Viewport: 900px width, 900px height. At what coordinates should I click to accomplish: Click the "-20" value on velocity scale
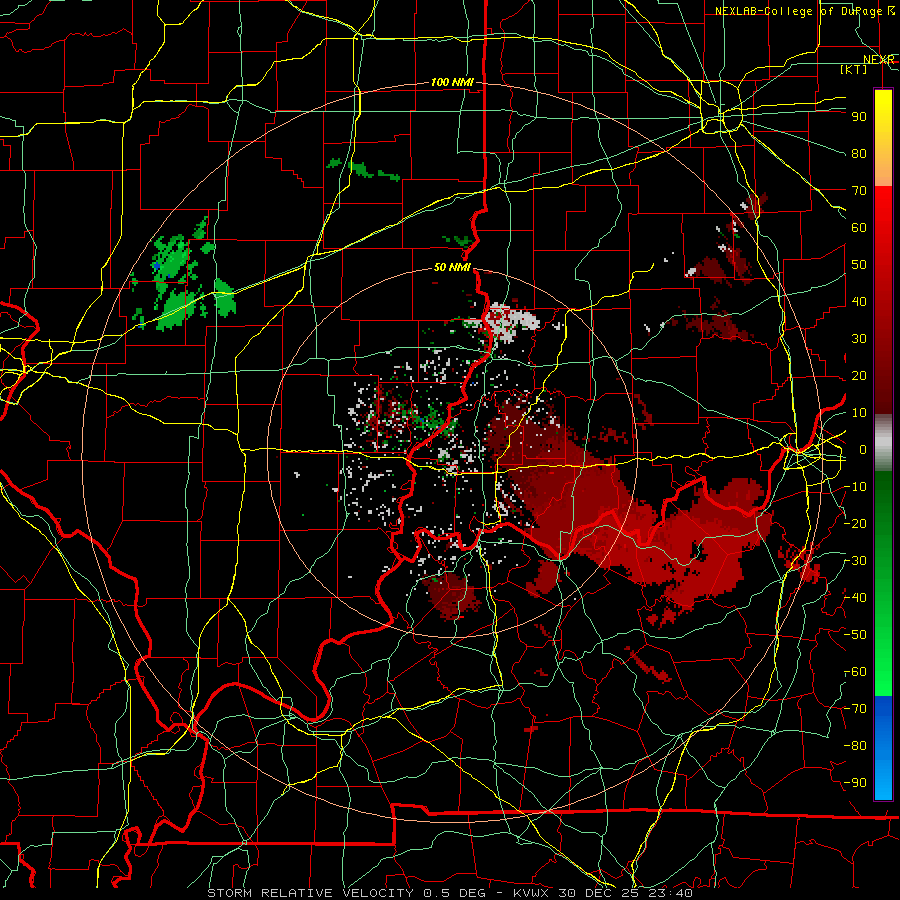click(855, 524)
